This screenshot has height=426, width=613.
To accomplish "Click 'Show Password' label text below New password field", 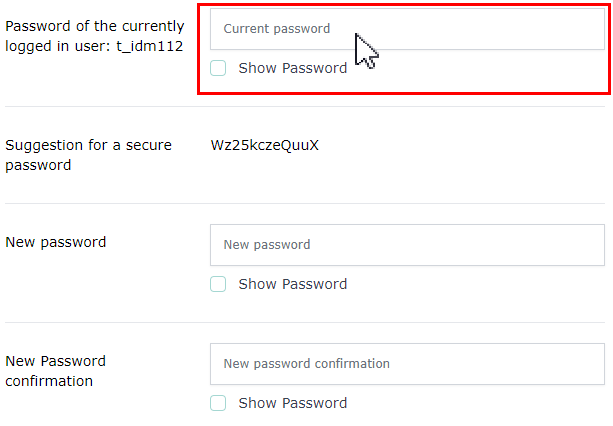I will [x=292, y=284].
